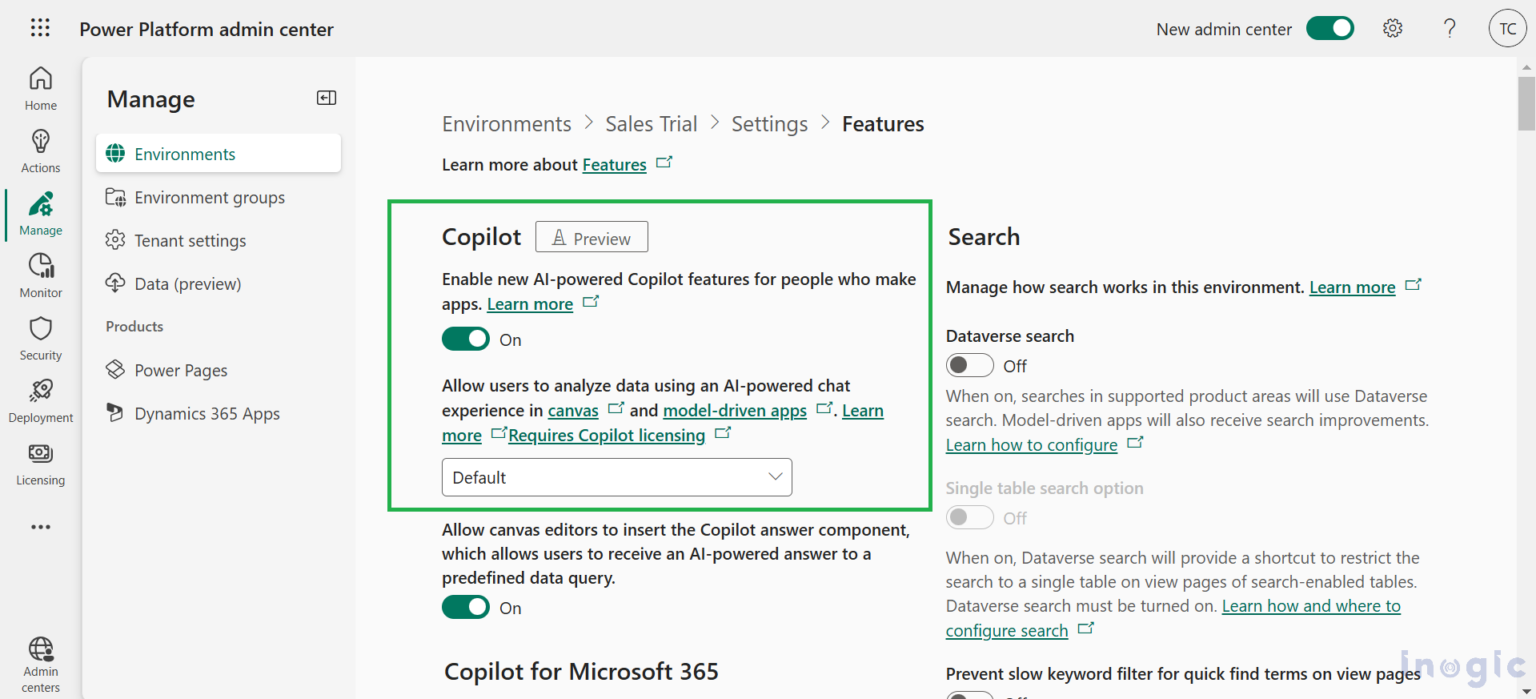Click Learn how to configure under Dataverse search

tap(1030, 444)
